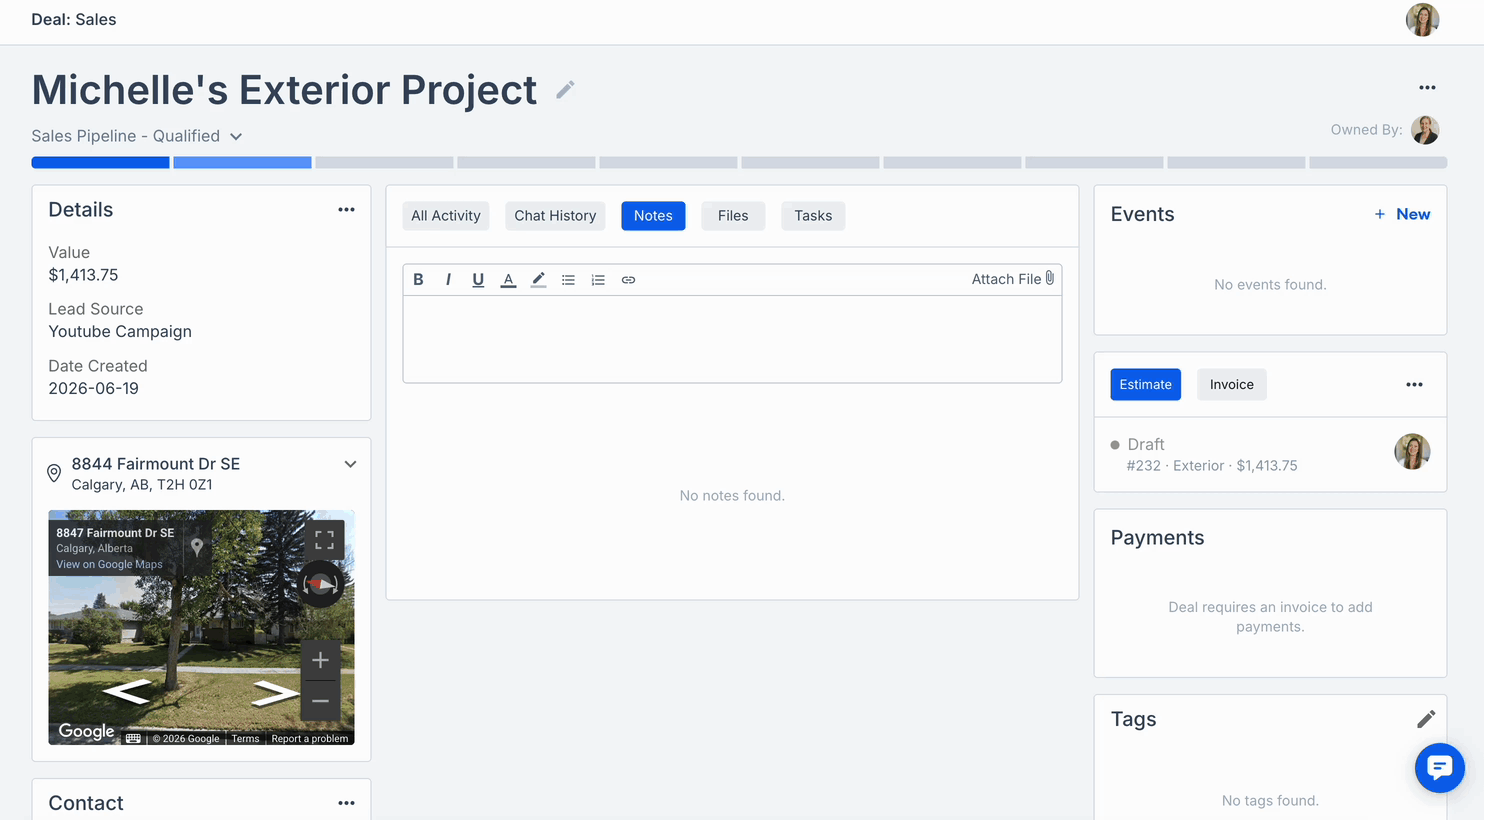Viewport: 1485px width, 820px height.
Task: Move street view left with arrow
Action: pos(127,691)
